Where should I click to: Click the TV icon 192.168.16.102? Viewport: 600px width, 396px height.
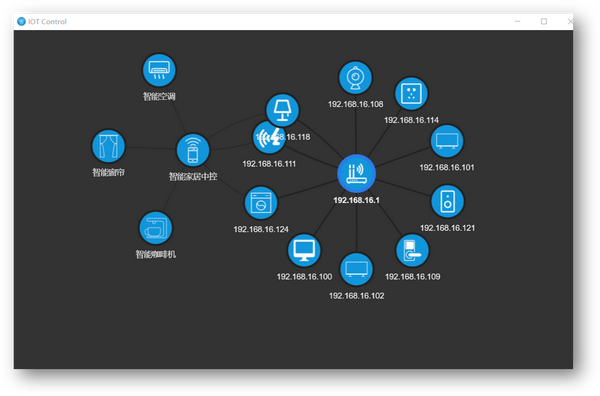pyautogui.click(x=356, y=269)
